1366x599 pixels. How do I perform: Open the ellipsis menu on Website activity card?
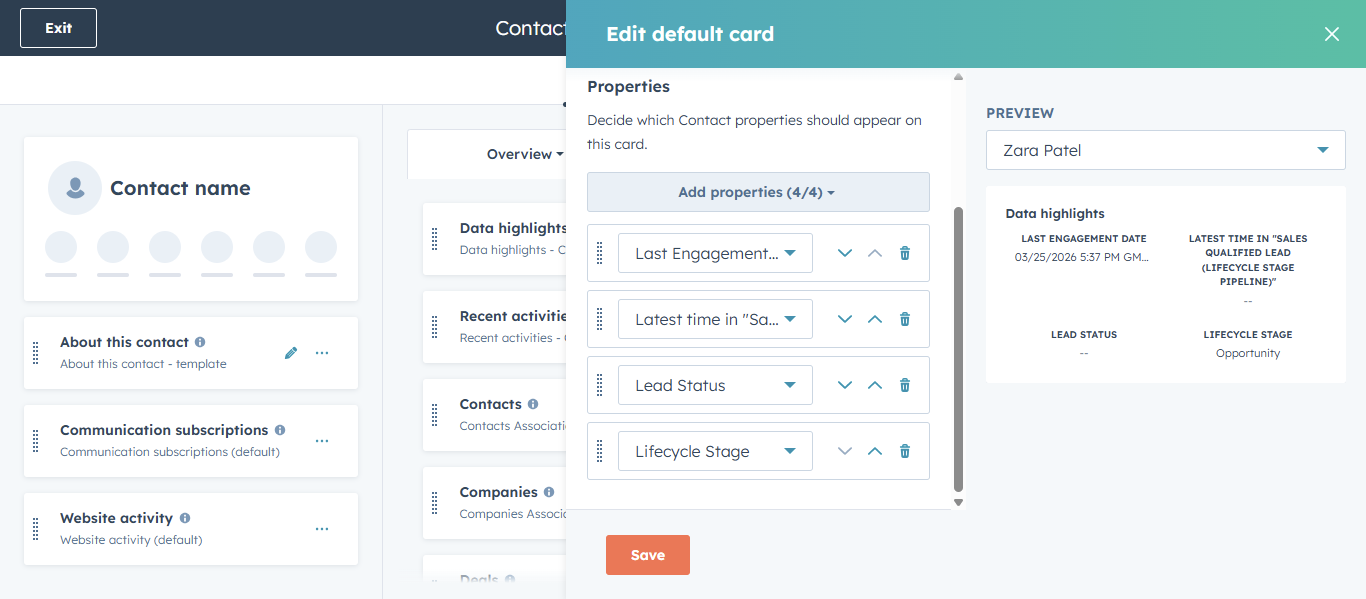pyautogui.click(x=322, y=529)
